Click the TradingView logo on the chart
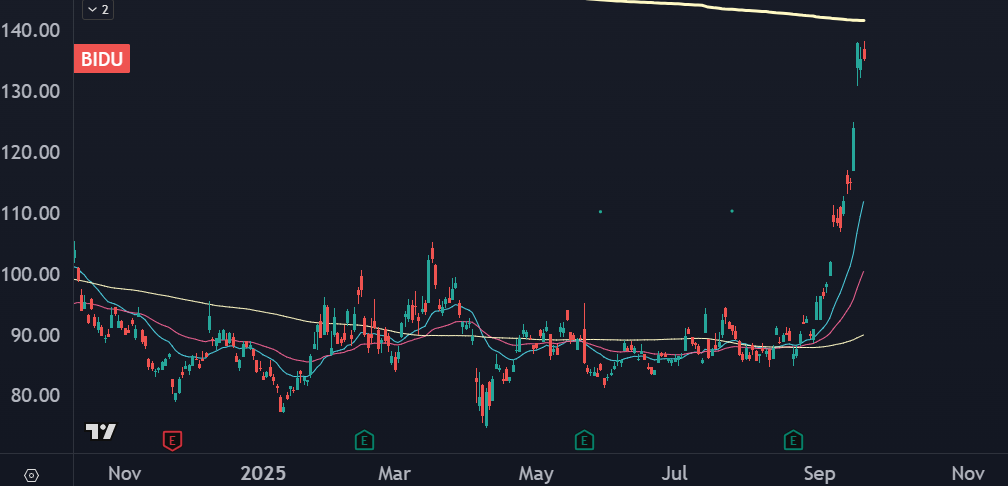This screenshot has width=1008, height=486. (101, 431)
